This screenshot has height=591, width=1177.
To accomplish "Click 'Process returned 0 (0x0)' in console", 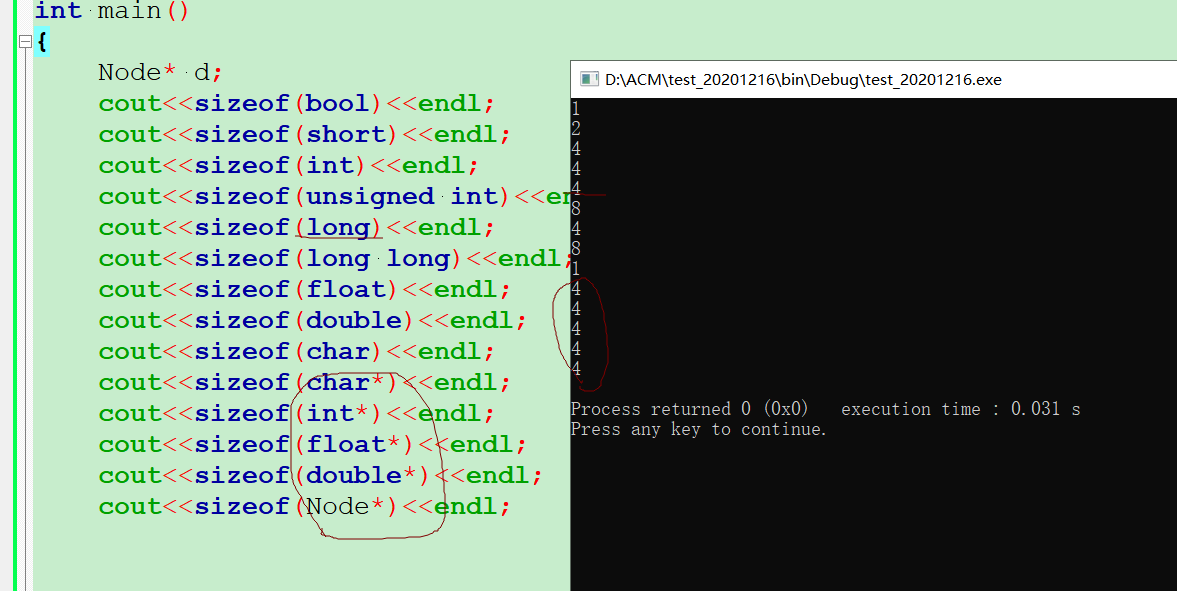I will pos(689,409).
